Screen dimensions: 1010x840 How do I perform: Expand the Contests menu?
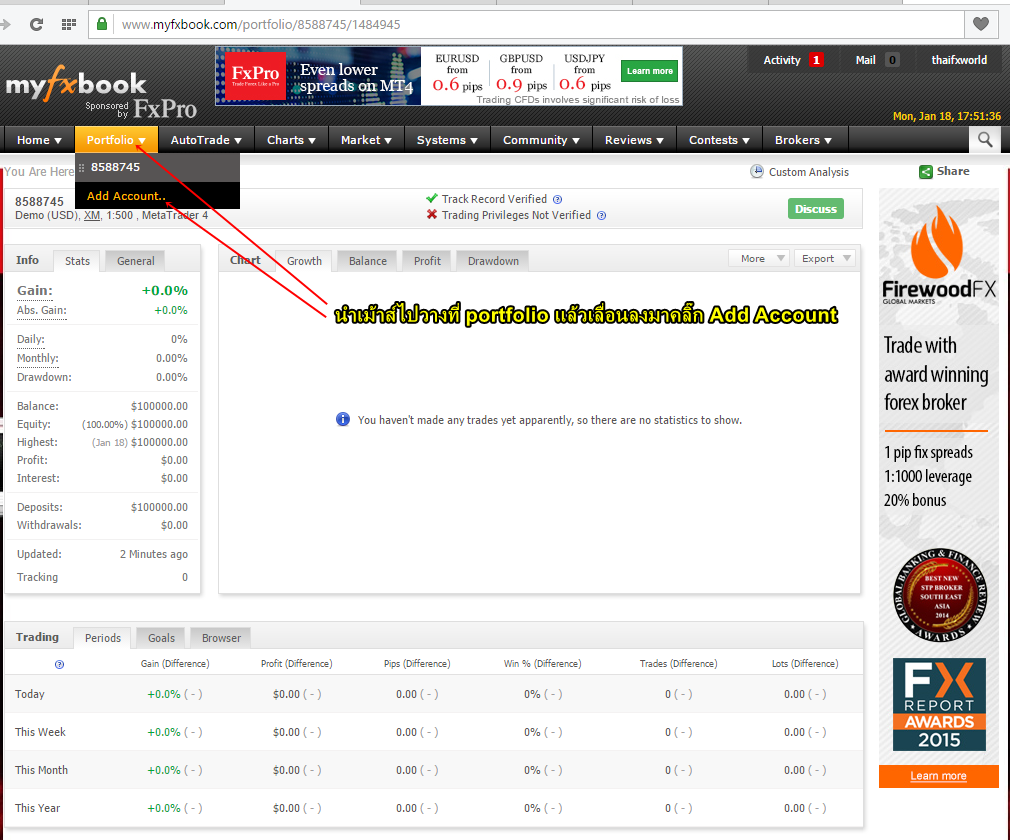tap(719, 140)
